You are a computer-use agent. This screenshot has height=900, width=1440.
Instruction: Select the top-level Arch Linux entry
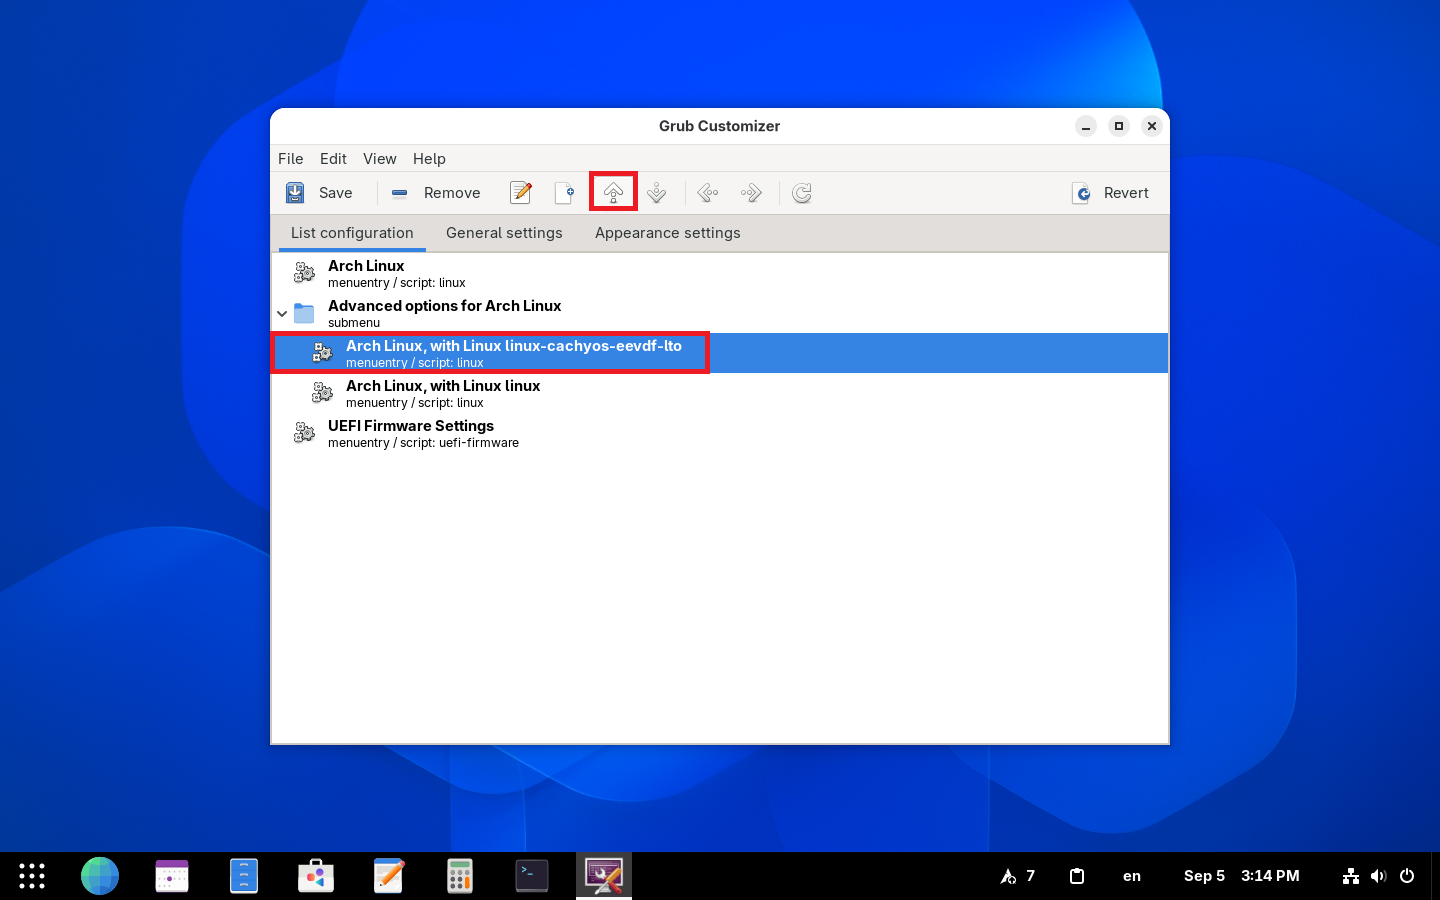[x=720, y=273]
